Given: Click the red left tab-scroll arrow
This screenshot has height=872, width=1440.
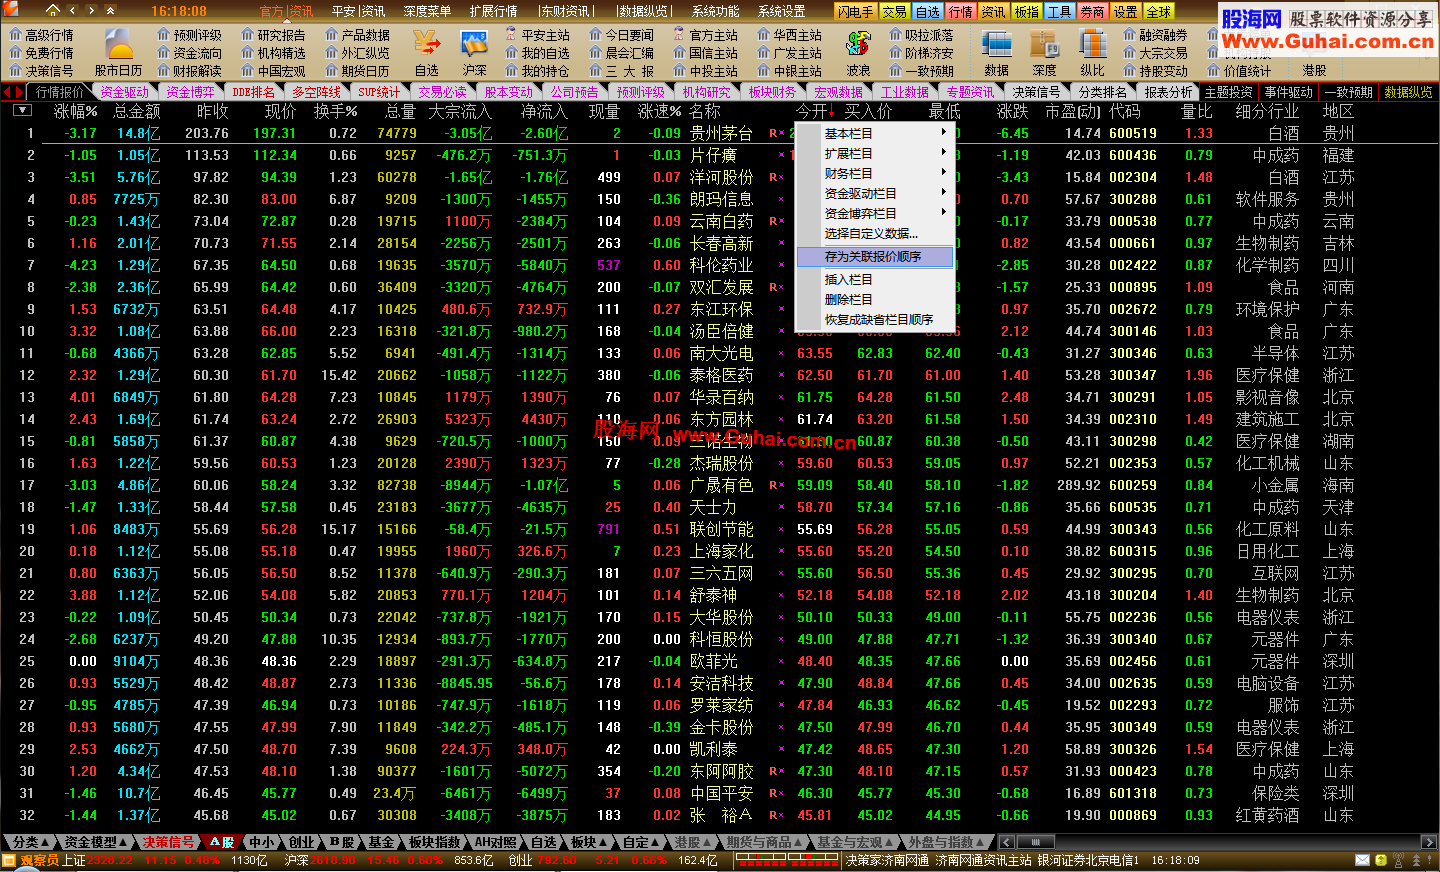Looking at the screenshot, I should pos(8,92).
